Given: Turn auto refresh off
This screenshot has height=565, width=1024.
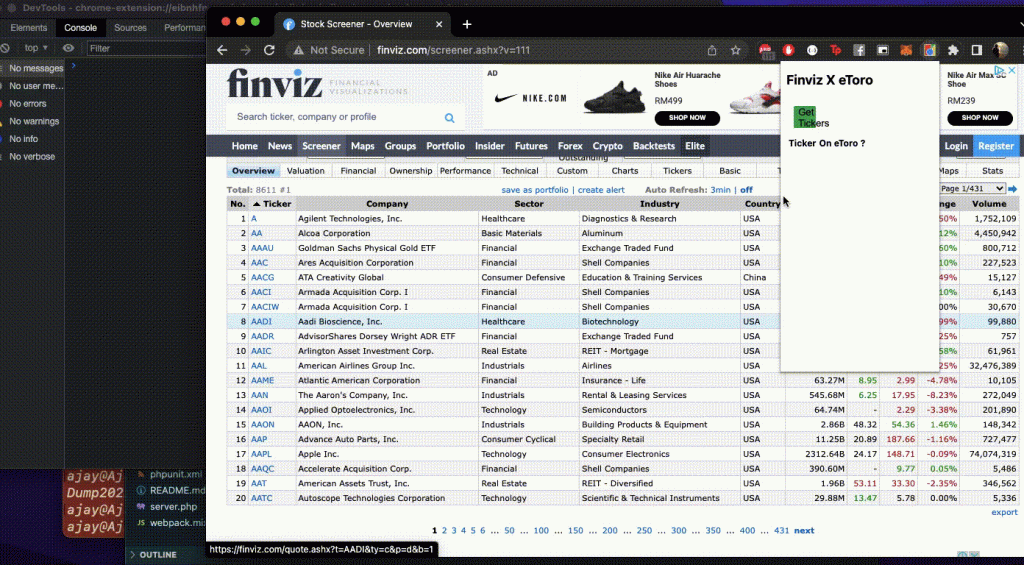Looking at the screenshot, I should (746, 190).
